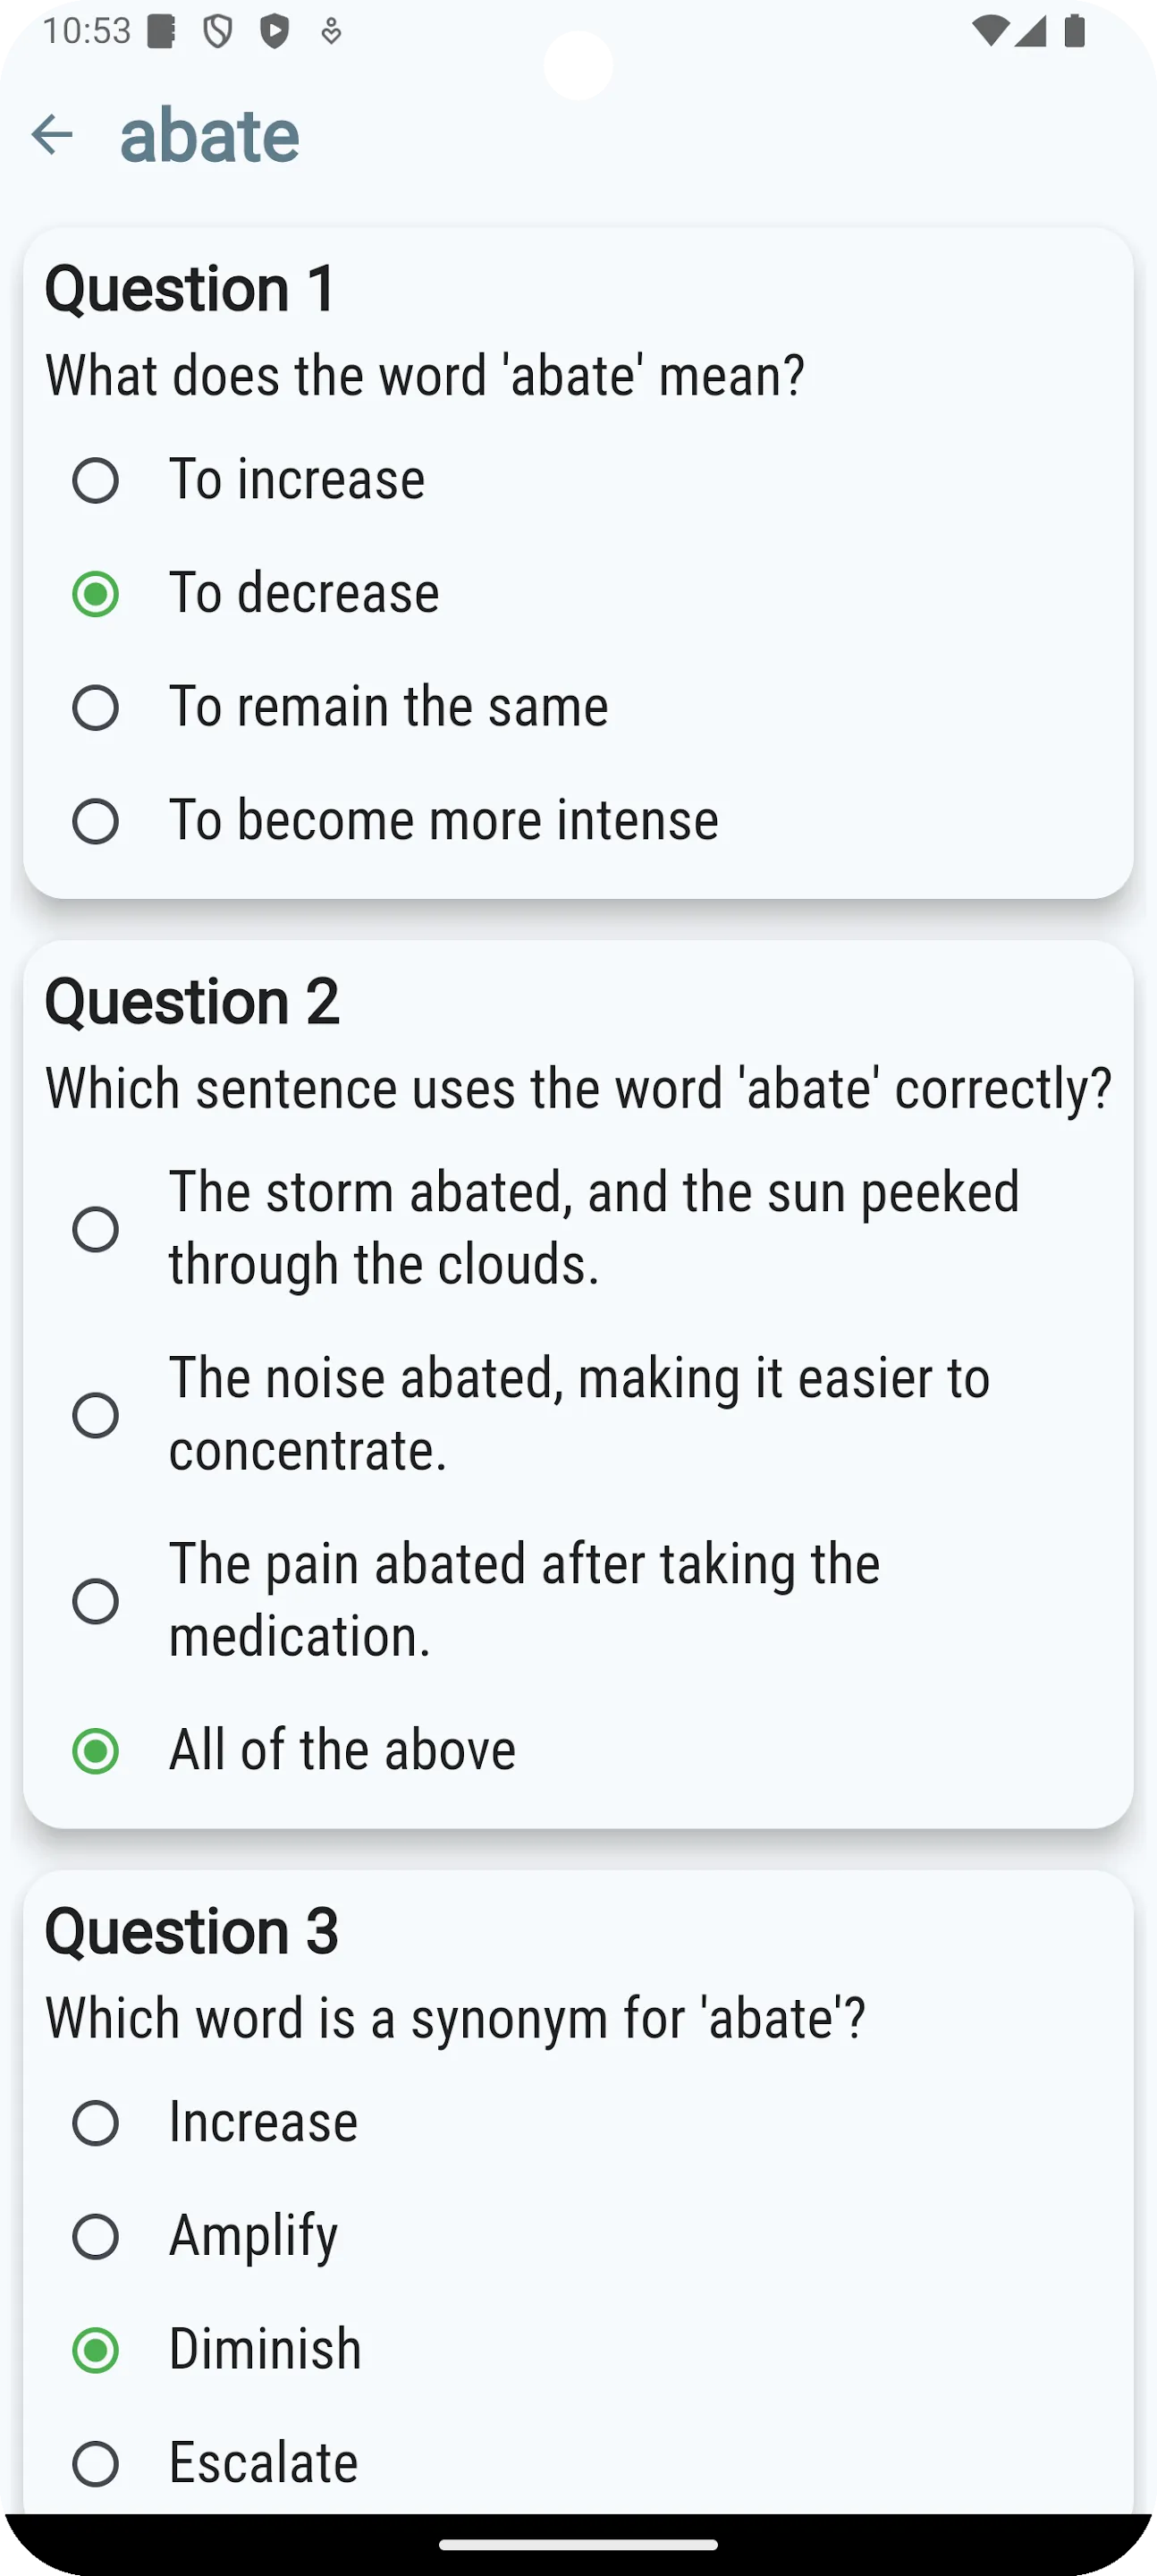1157x2576 pixels.
Task: Tap the back arrow icon
Action: pos(52,135)
